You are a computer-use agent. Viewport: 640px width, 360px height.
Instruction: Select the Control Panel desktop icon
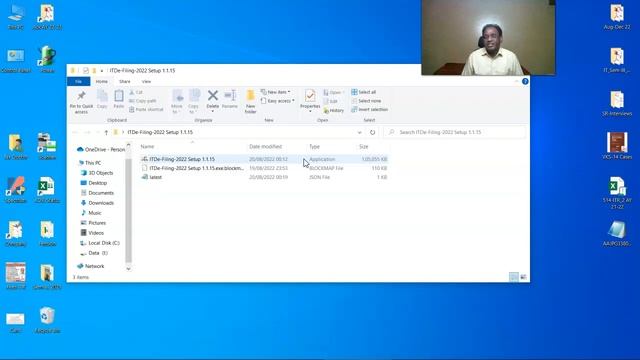point(16,60)
